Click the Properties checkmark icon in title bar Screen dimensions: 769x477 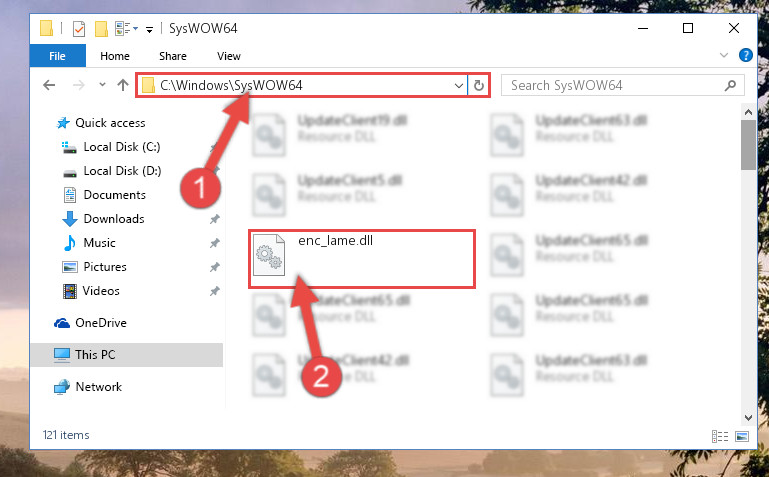pos(78,29)
